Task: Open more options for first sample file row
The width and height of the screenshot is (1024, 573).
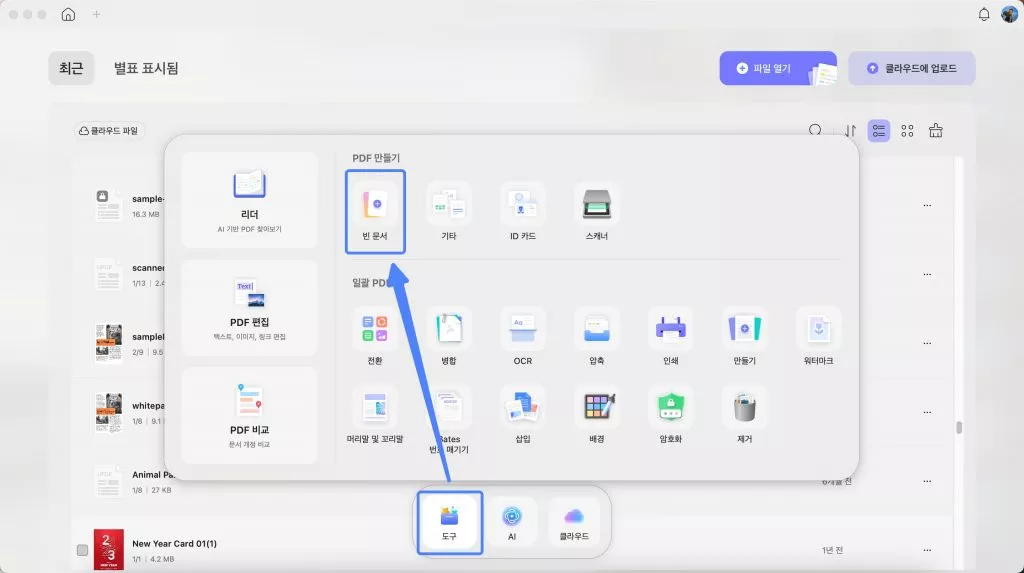Action: pyautogui.click(x=927, y=205)
